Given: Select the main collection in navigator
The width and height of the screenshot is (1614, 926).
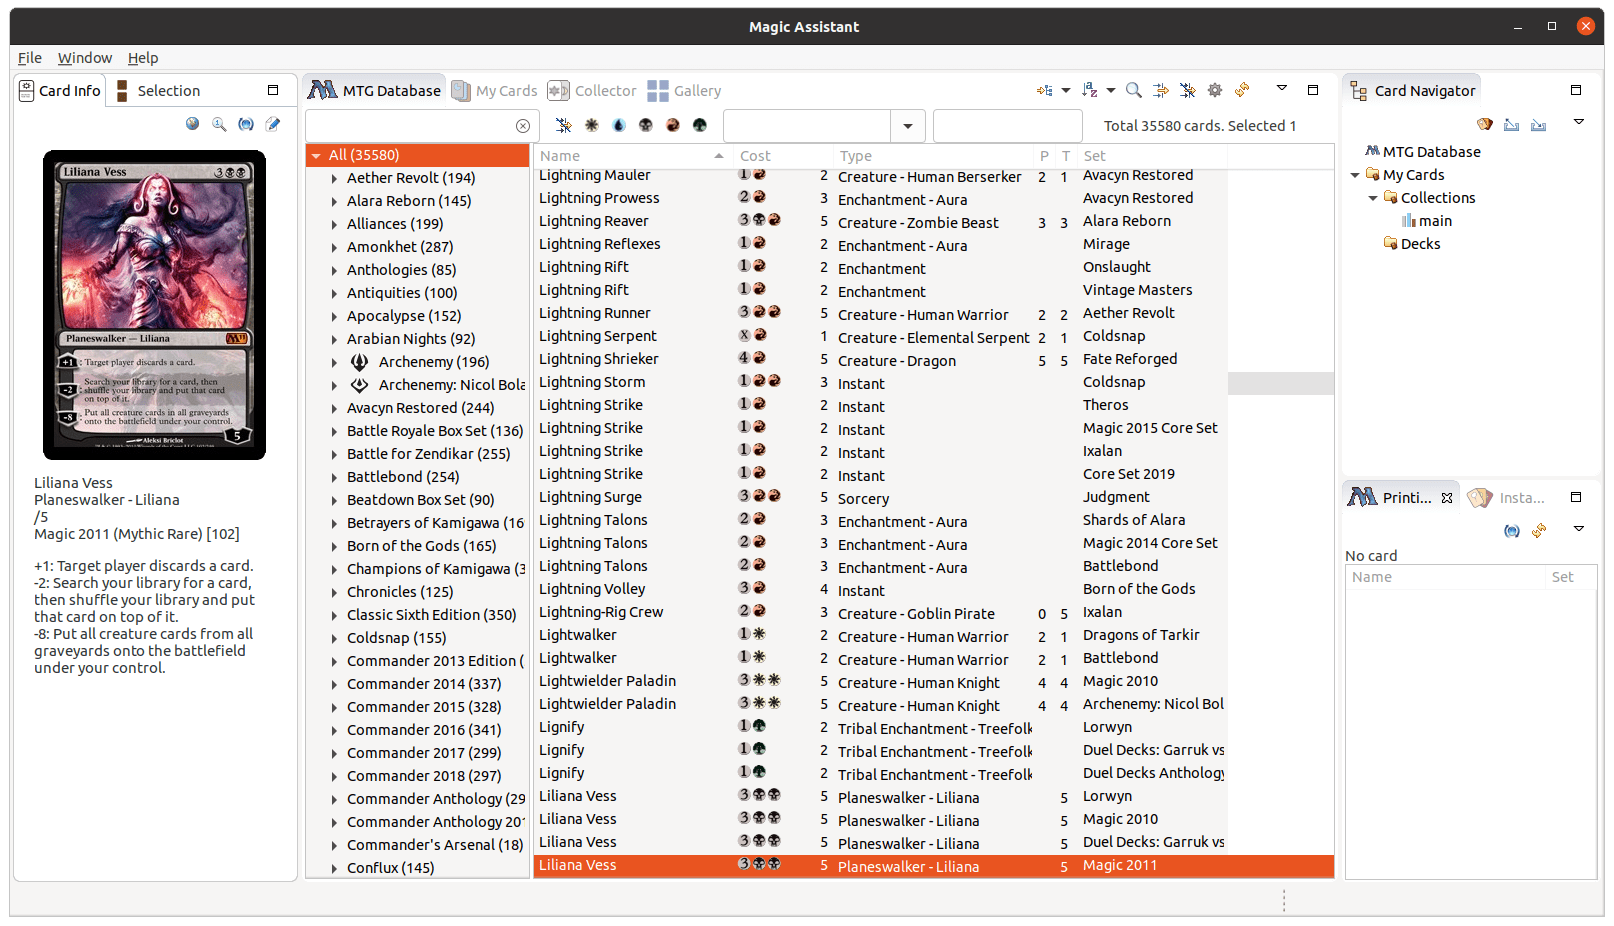Looking at the screenshot, I should coord(1426,221).
